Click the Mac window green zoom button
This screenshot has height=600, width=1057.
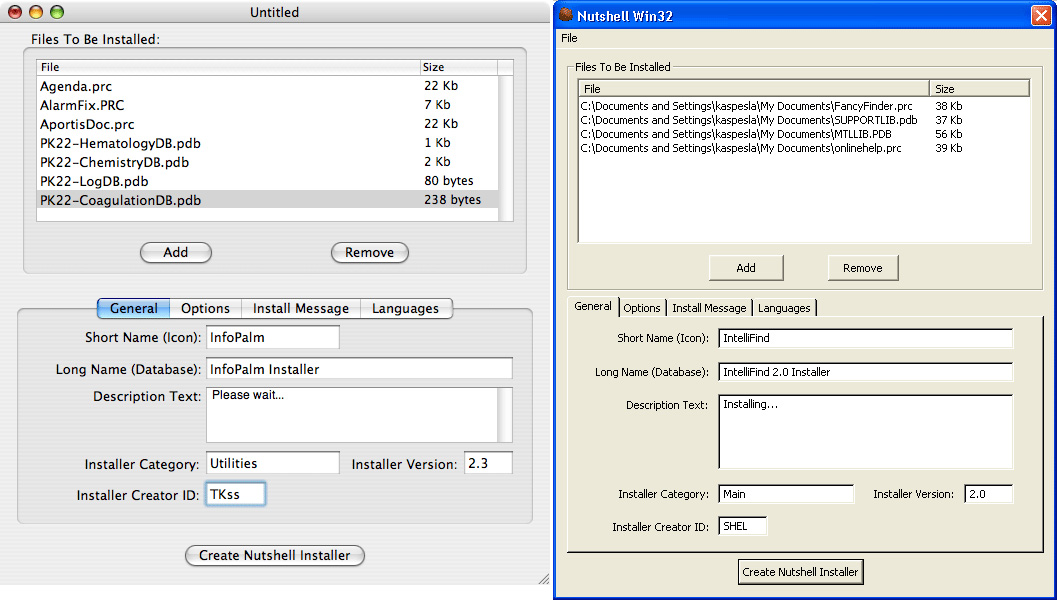(57, 13)
